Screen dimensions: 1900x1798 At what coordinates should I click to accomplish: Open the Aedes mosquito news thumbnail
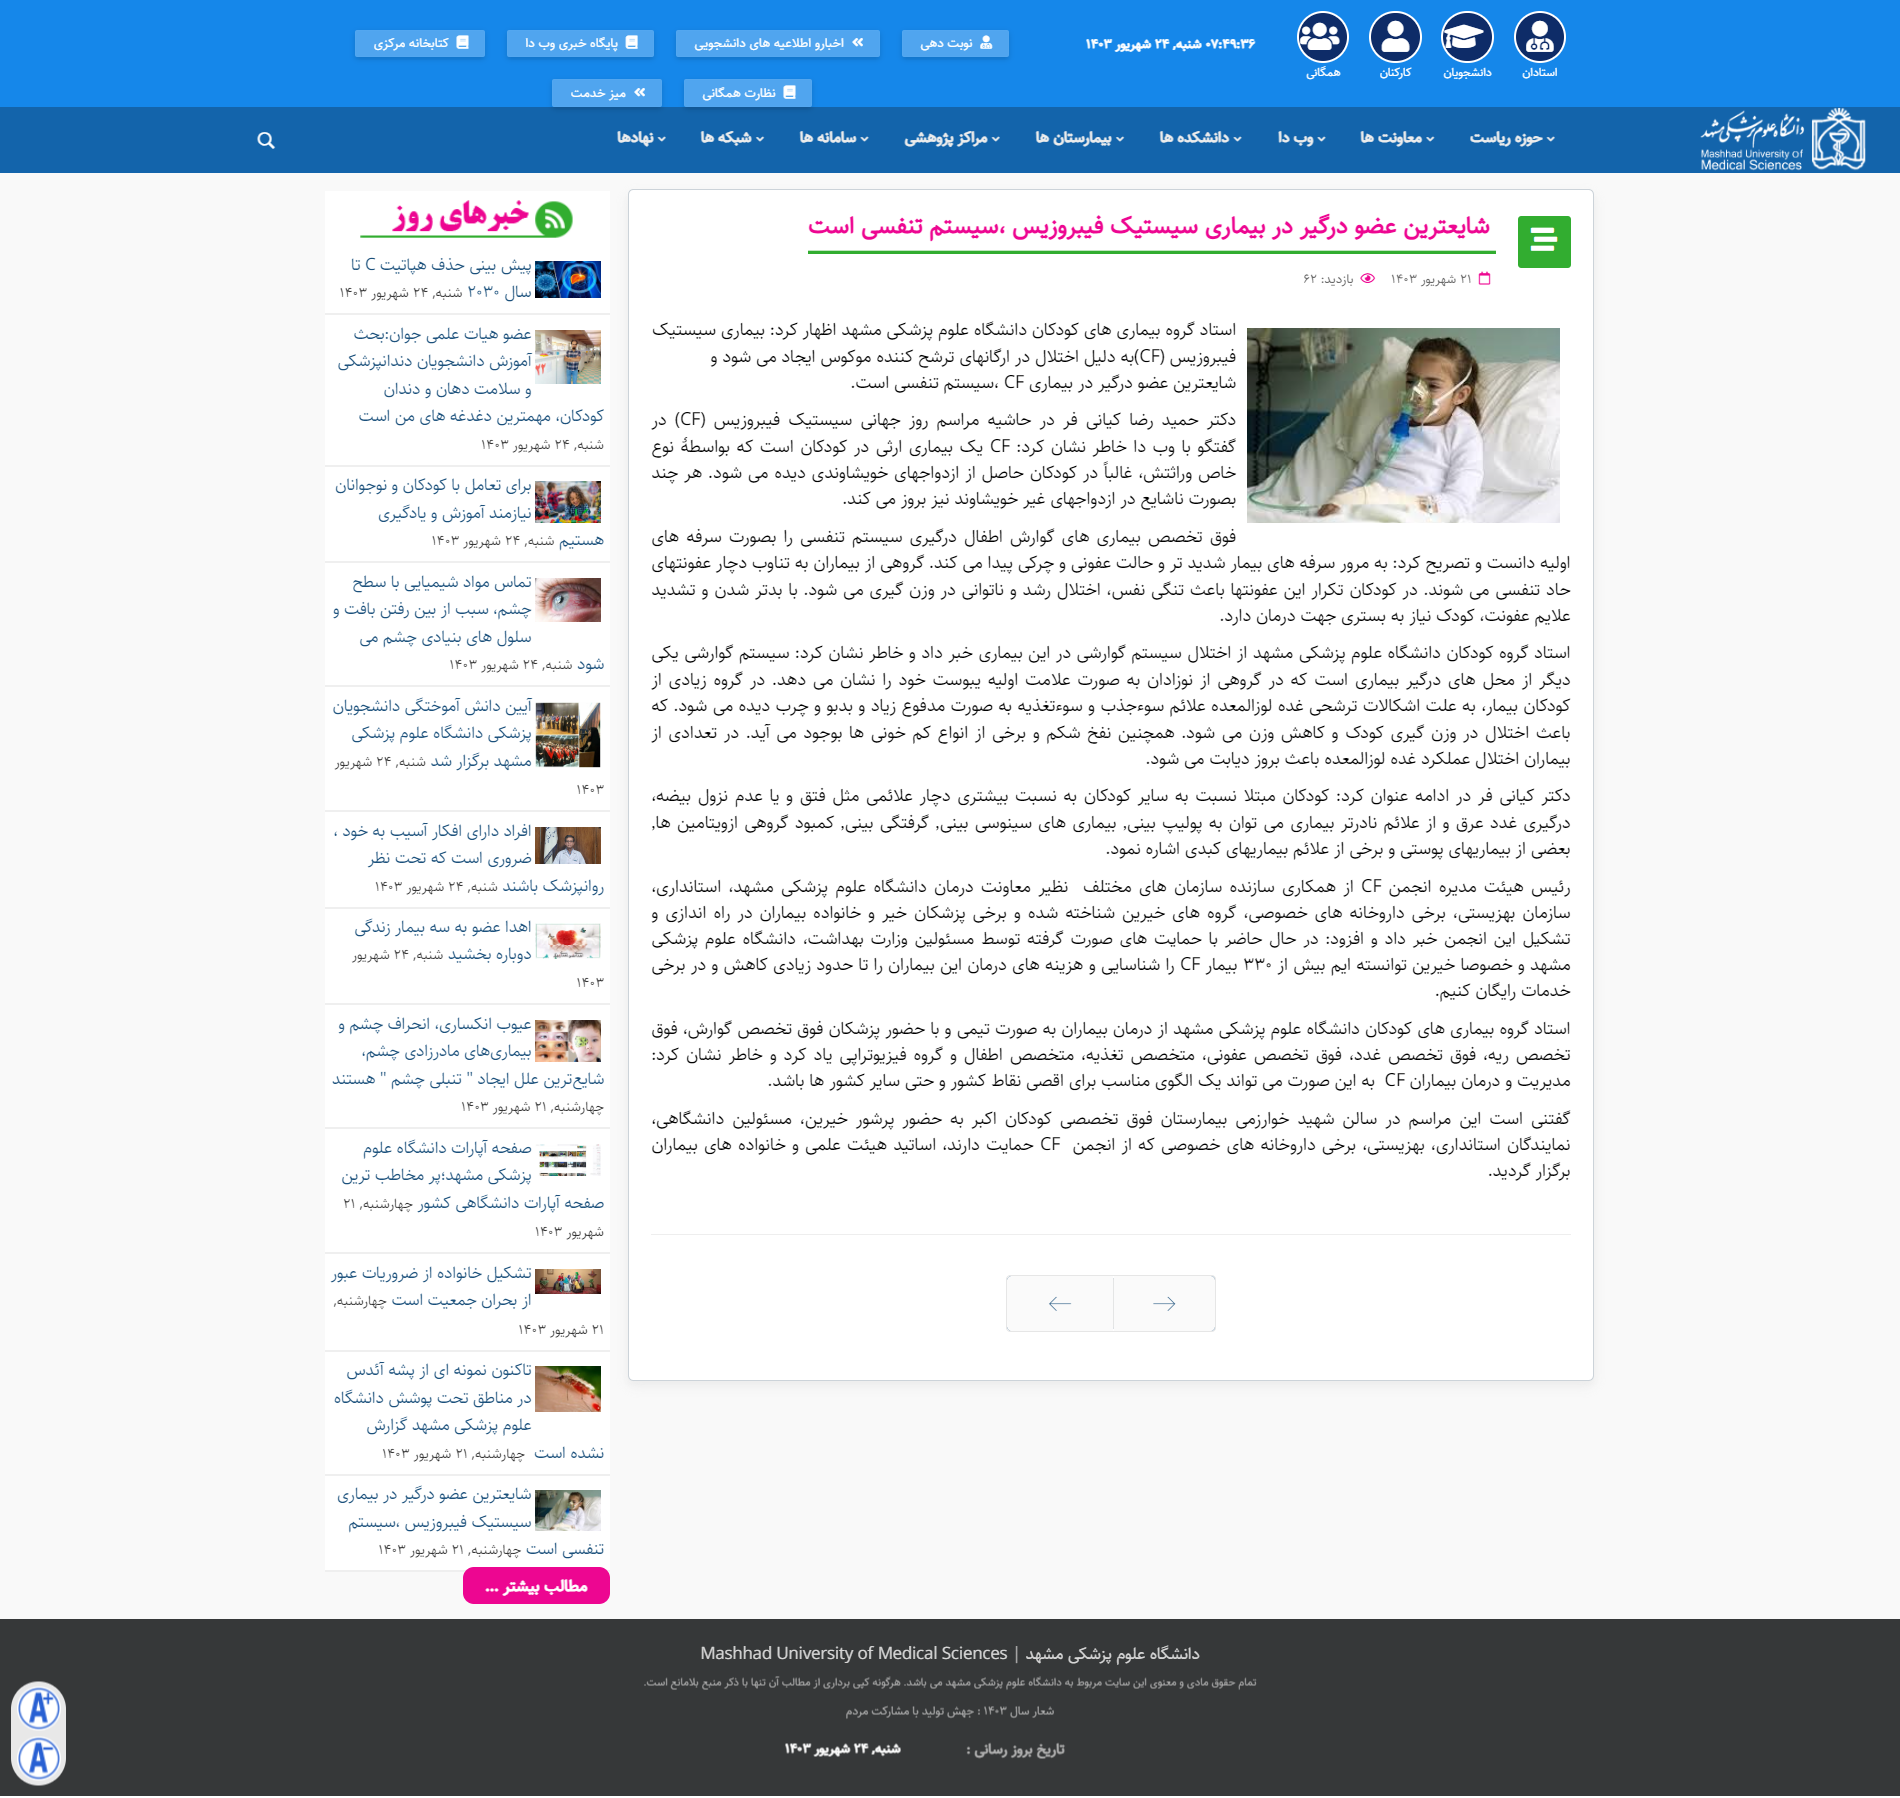pos(568,1389)
